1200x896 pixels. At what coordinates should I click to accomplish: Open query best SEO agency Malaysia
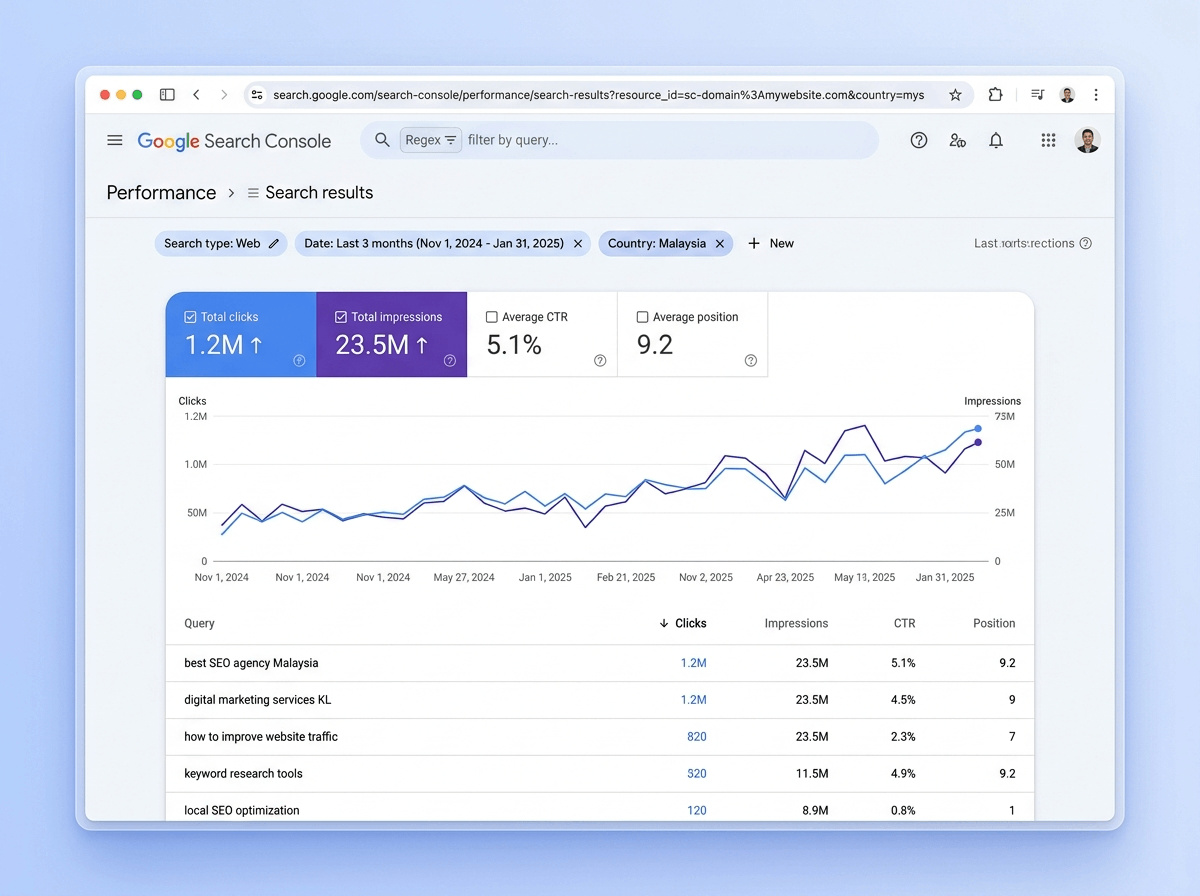pos(251,663)
